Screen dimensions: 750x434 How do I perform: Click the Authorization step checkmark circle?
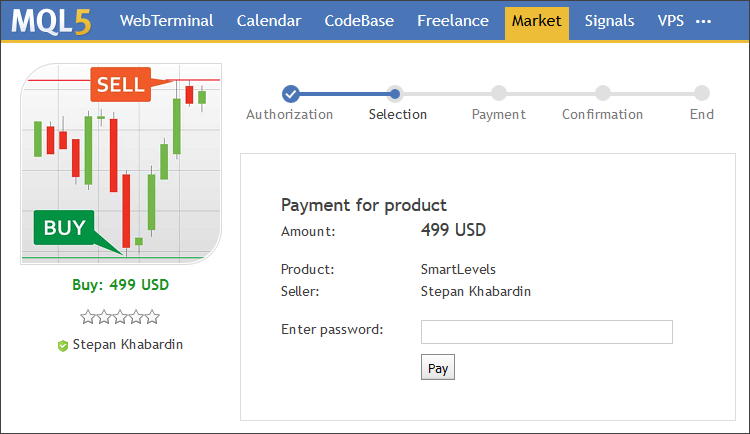tap(290, 94)
